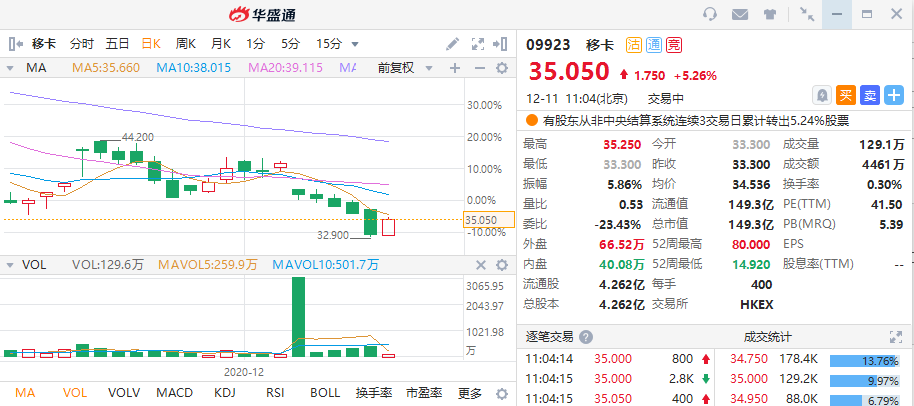Click the 华盛通 logo

[x=262, y=15]
